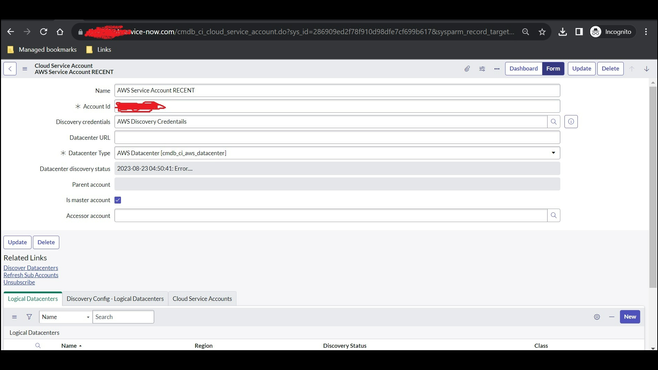
Task: Click Update button in form header
Action: coord(582,68)
